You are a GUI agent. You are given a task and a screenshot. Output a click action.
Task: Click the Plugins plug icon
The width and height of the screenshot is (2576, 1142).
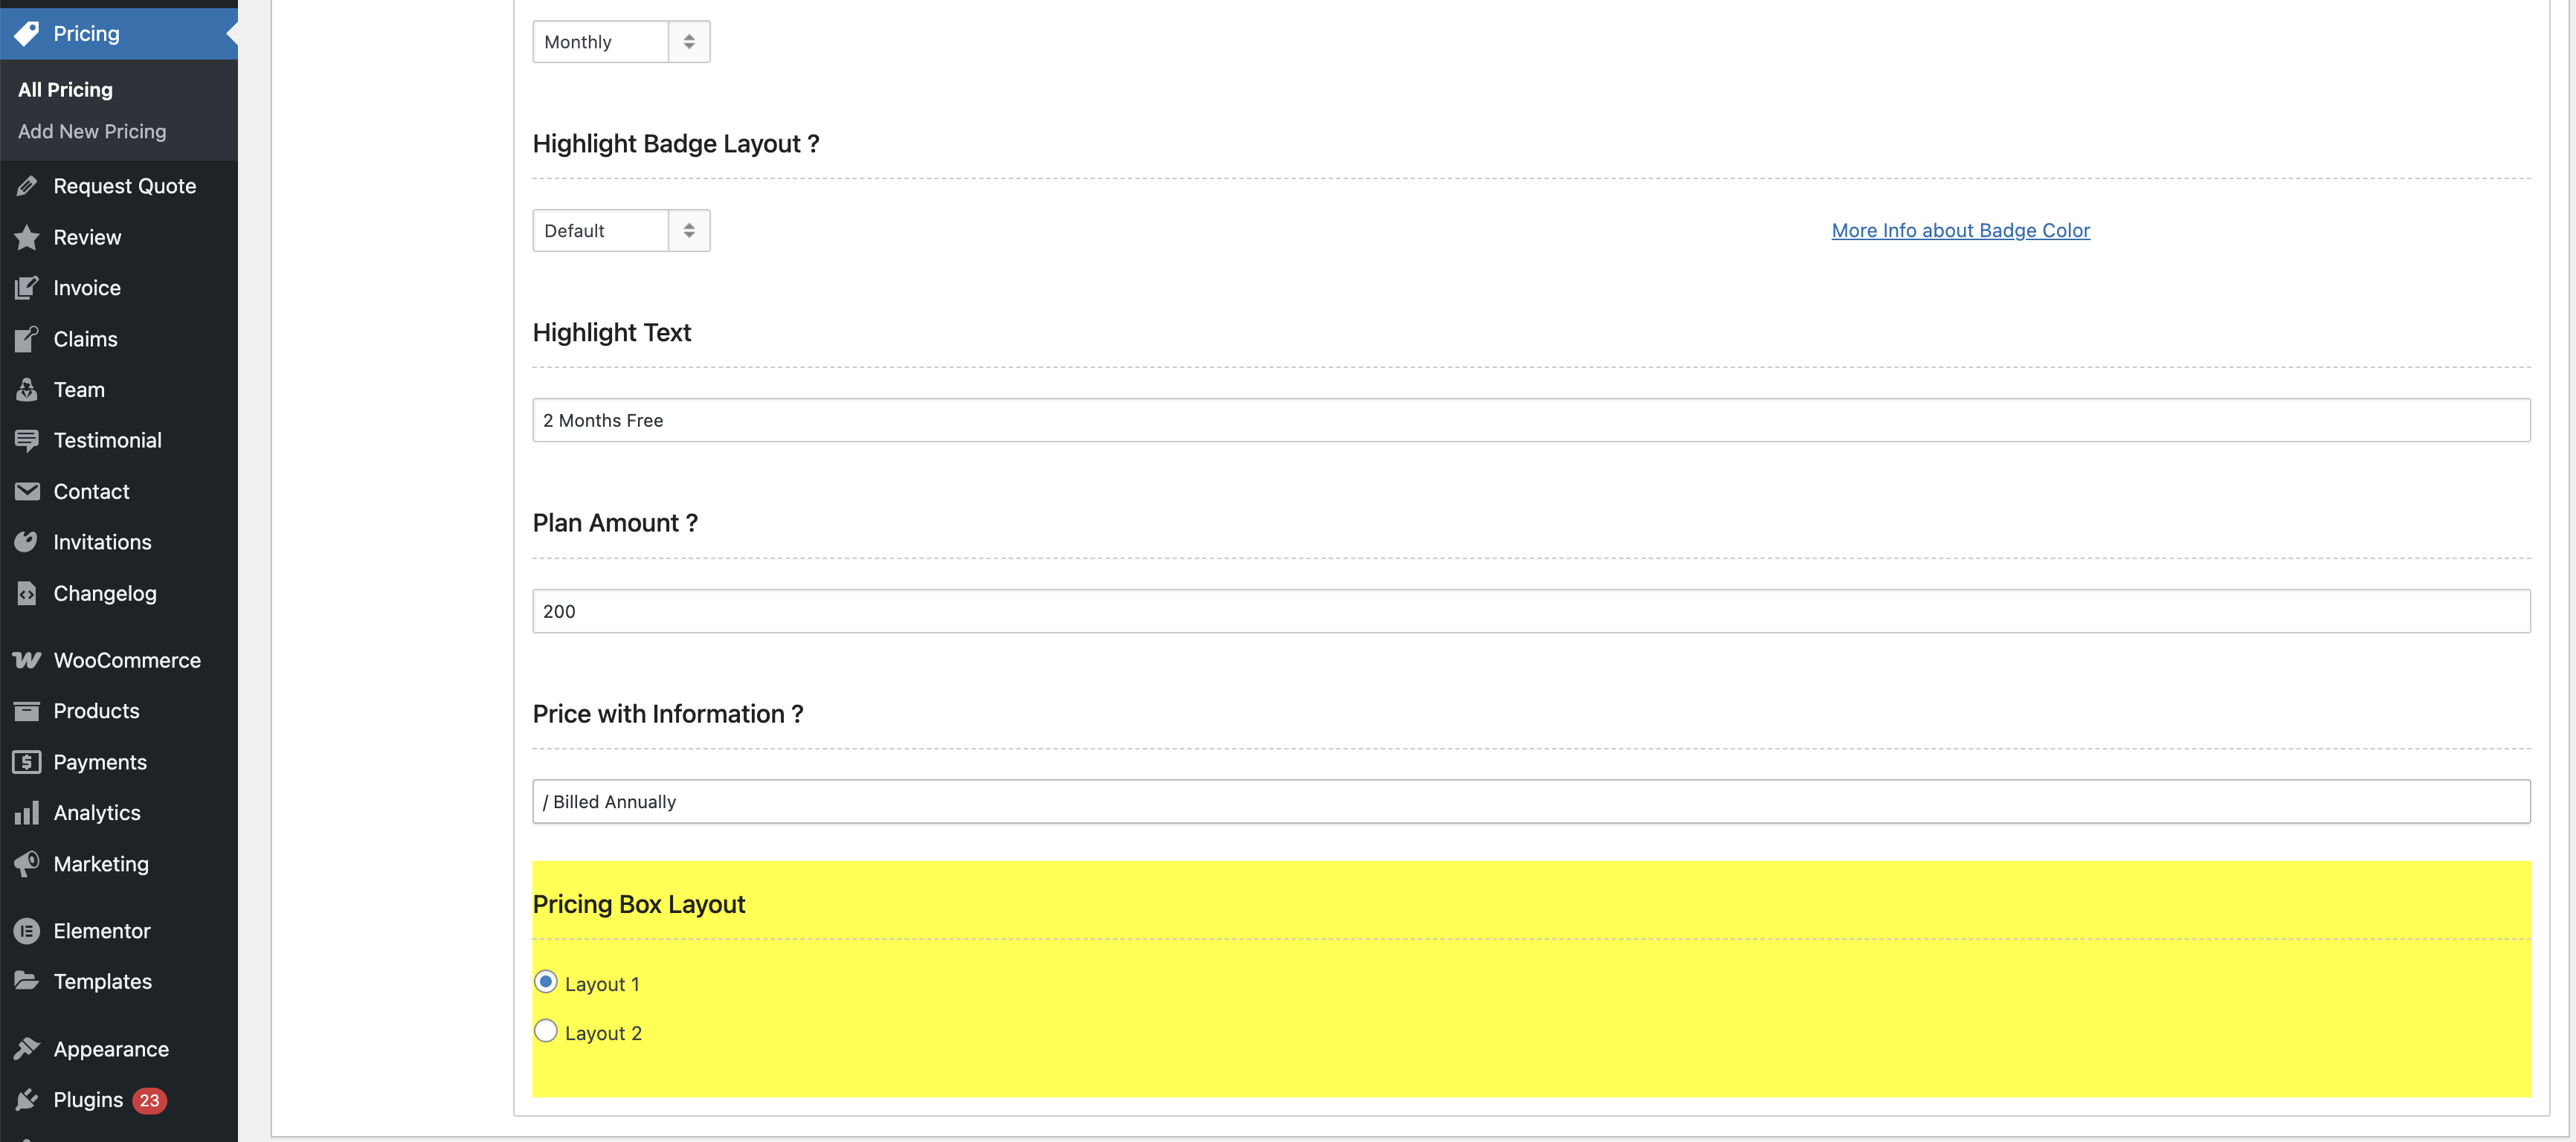[x=27, y=1100]
